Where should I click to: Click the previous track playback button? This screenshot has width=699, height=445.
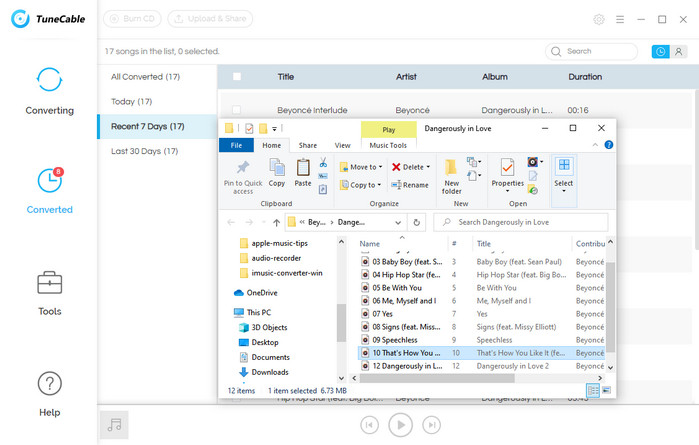coord(370,425)
